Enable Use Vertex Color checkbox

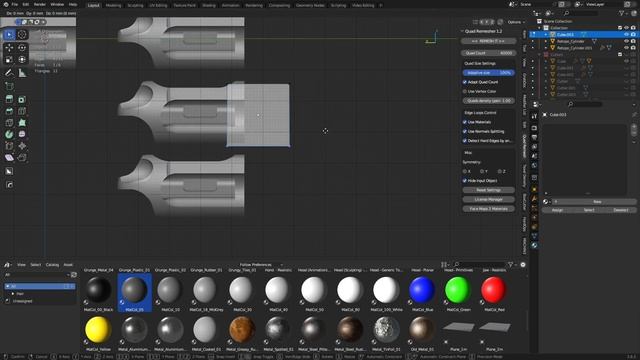[464, 91]
